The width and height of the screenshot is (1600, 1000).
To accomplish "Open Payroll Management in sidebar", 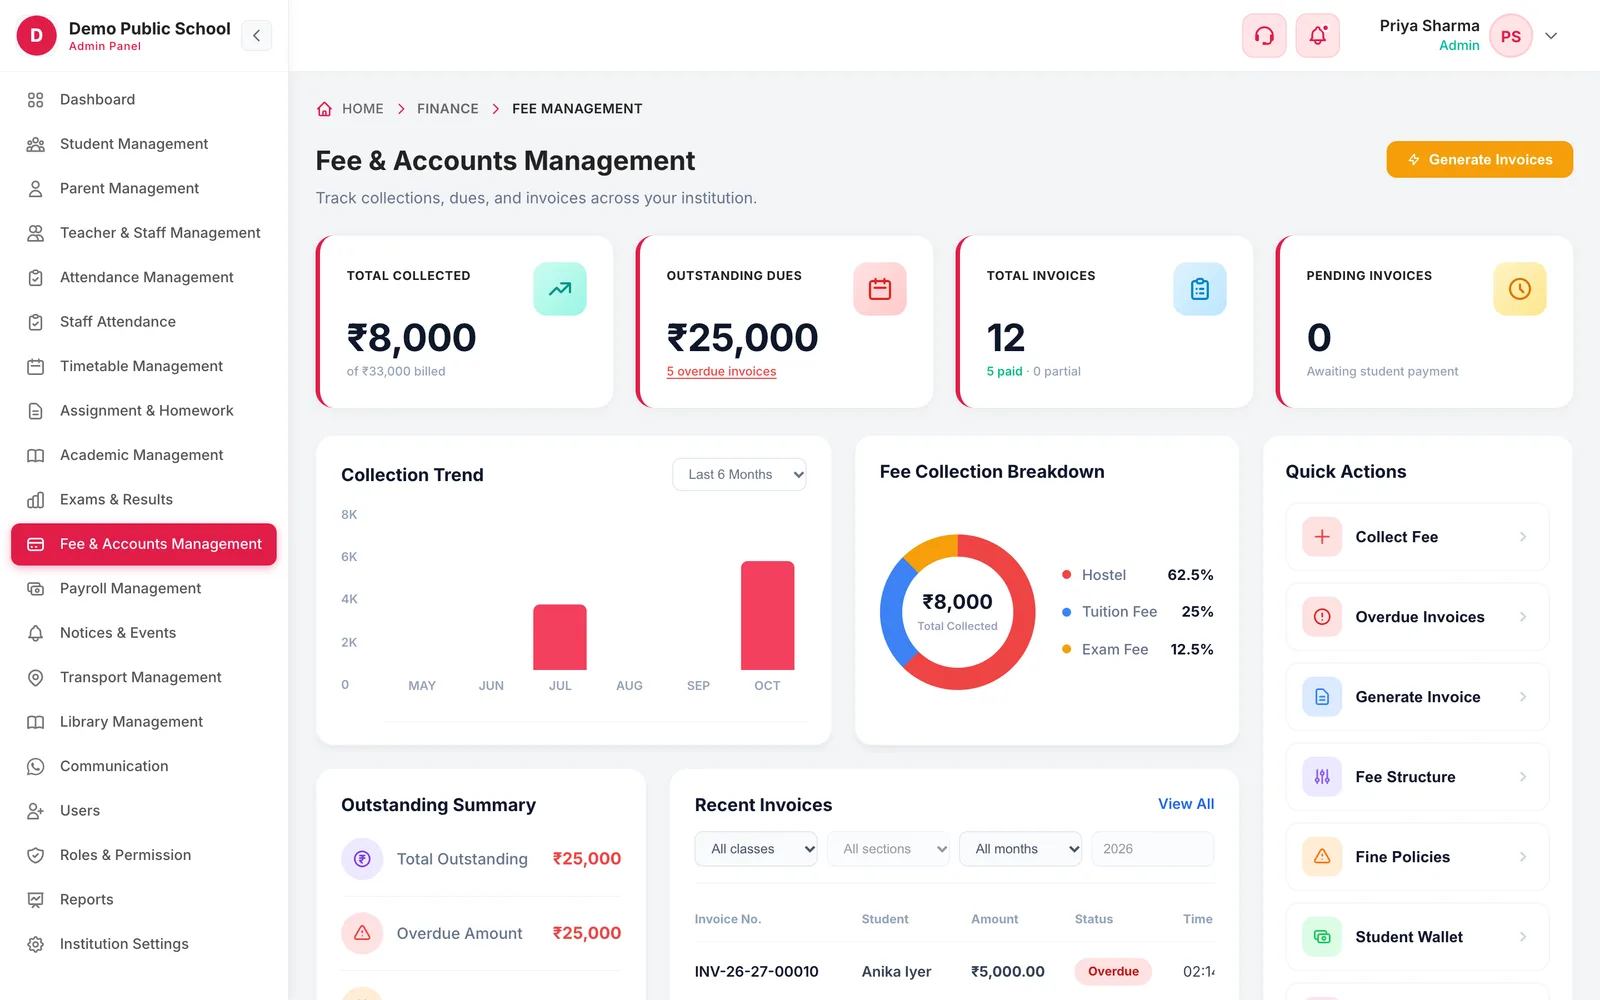I will point(144,589).
